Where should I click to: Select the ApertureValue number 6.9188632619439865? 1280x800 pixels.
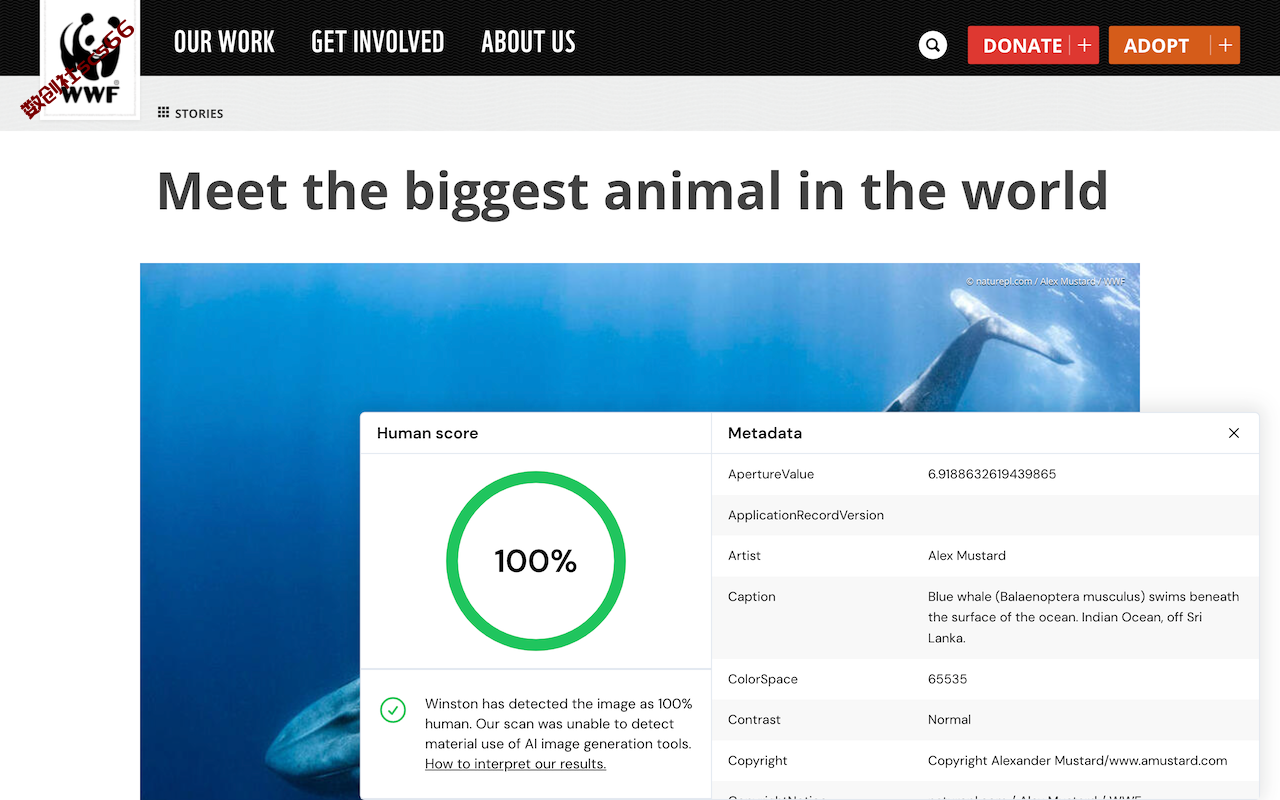pos(992,474)
